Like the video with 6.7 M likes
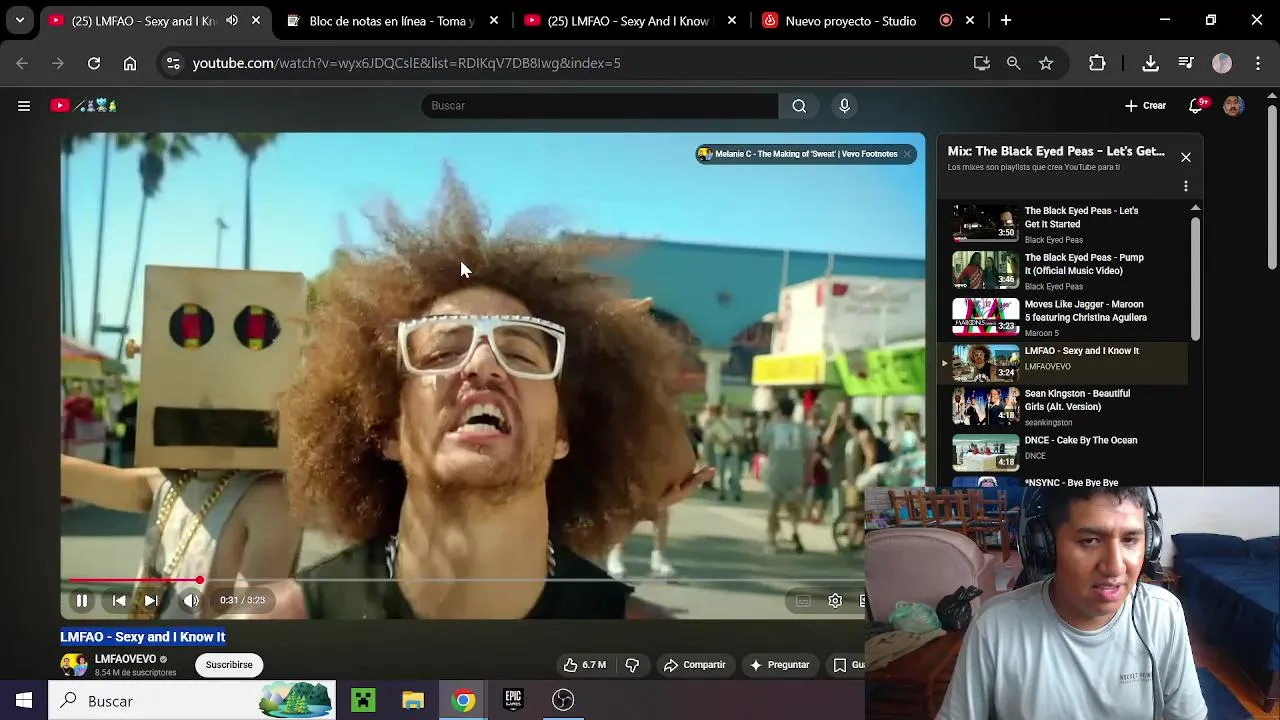 tap(584, 665)
